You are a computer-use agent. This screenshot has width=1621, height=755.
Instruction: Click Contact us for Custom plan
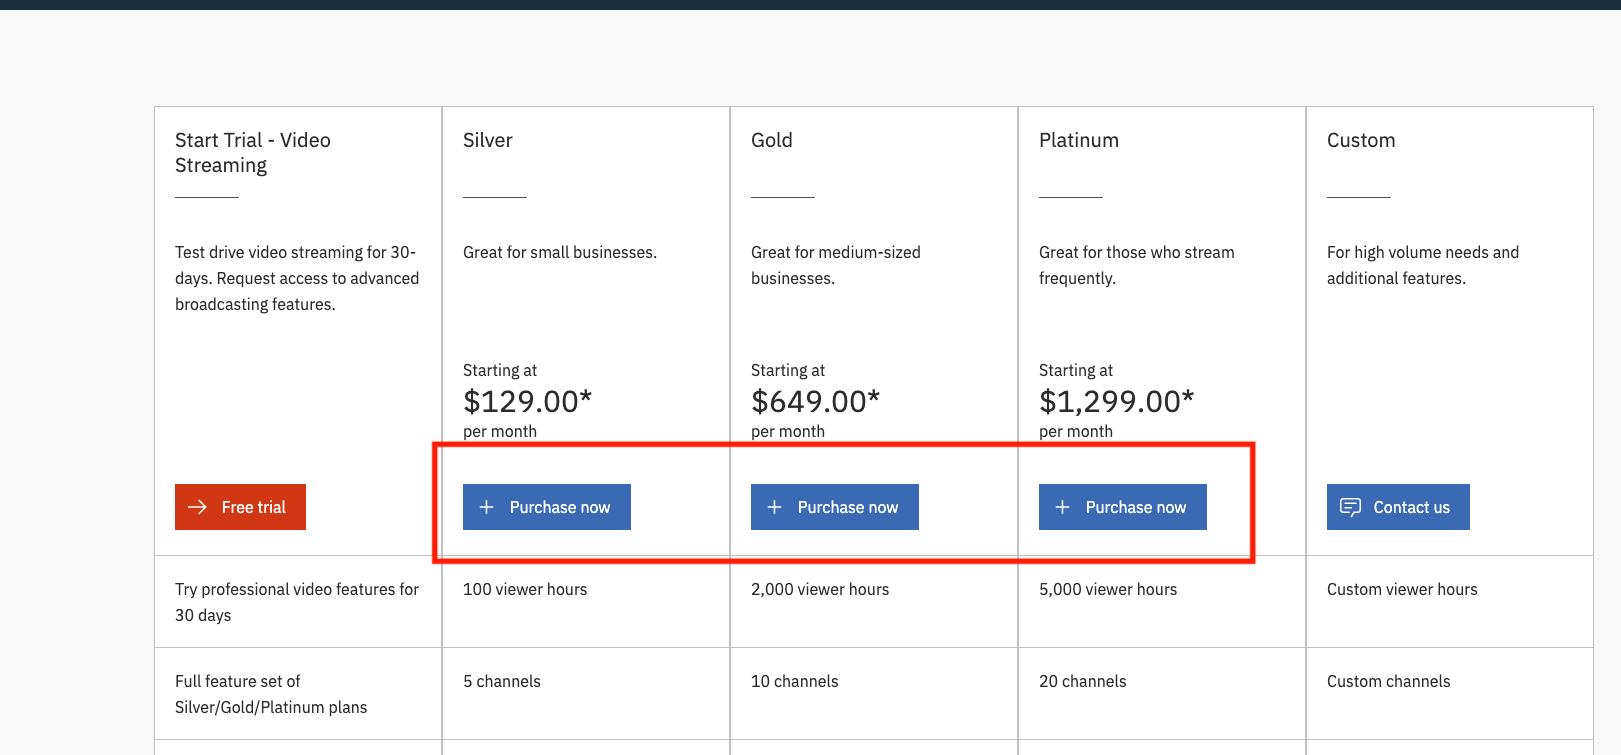(x=1398, y=507)
